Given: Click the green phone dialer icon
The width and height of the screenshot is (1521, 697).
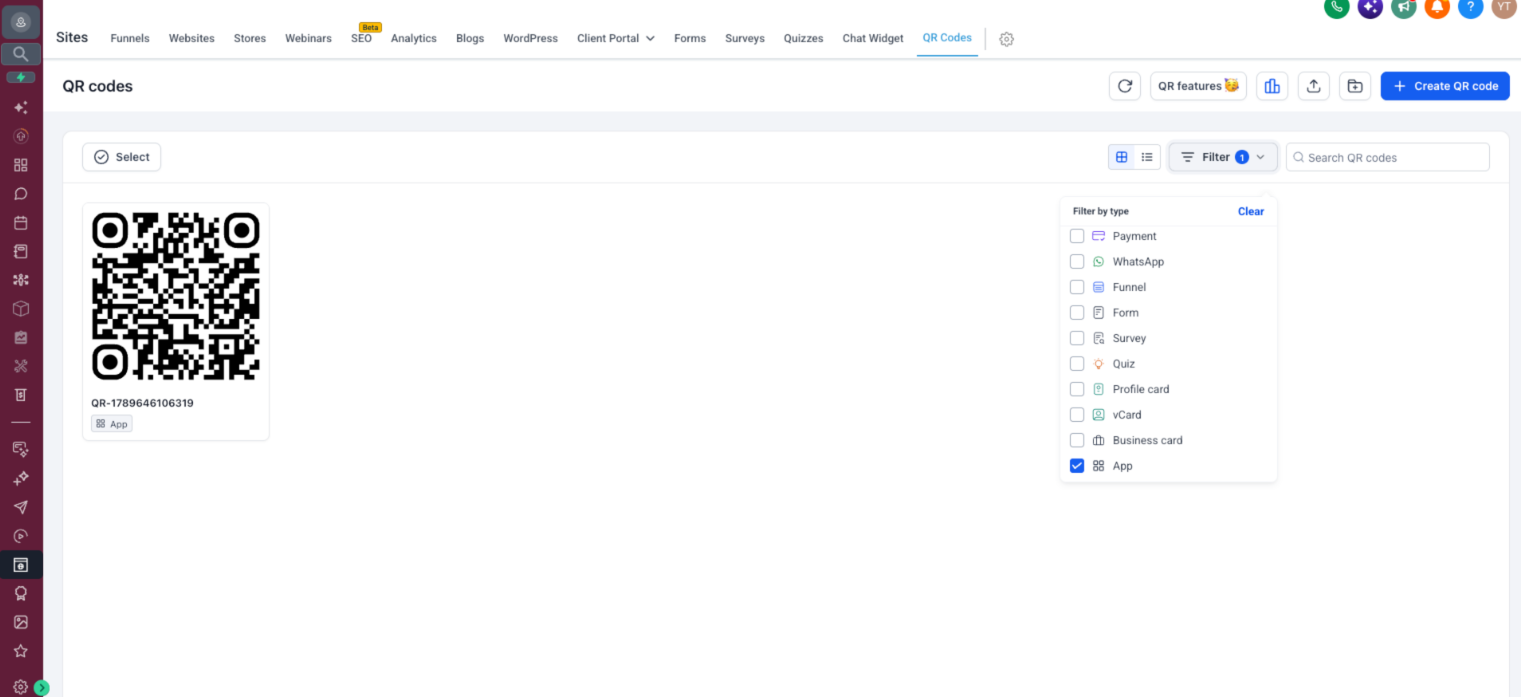Looking at the screenshot, I should [1336, 7].
